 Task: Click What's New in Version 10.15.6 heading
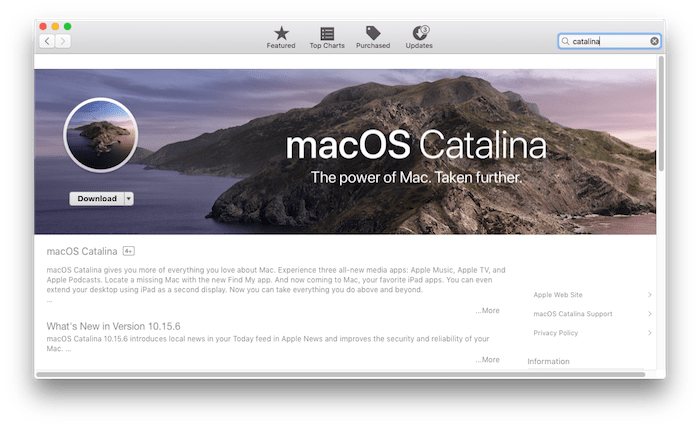tap(113, 326)
